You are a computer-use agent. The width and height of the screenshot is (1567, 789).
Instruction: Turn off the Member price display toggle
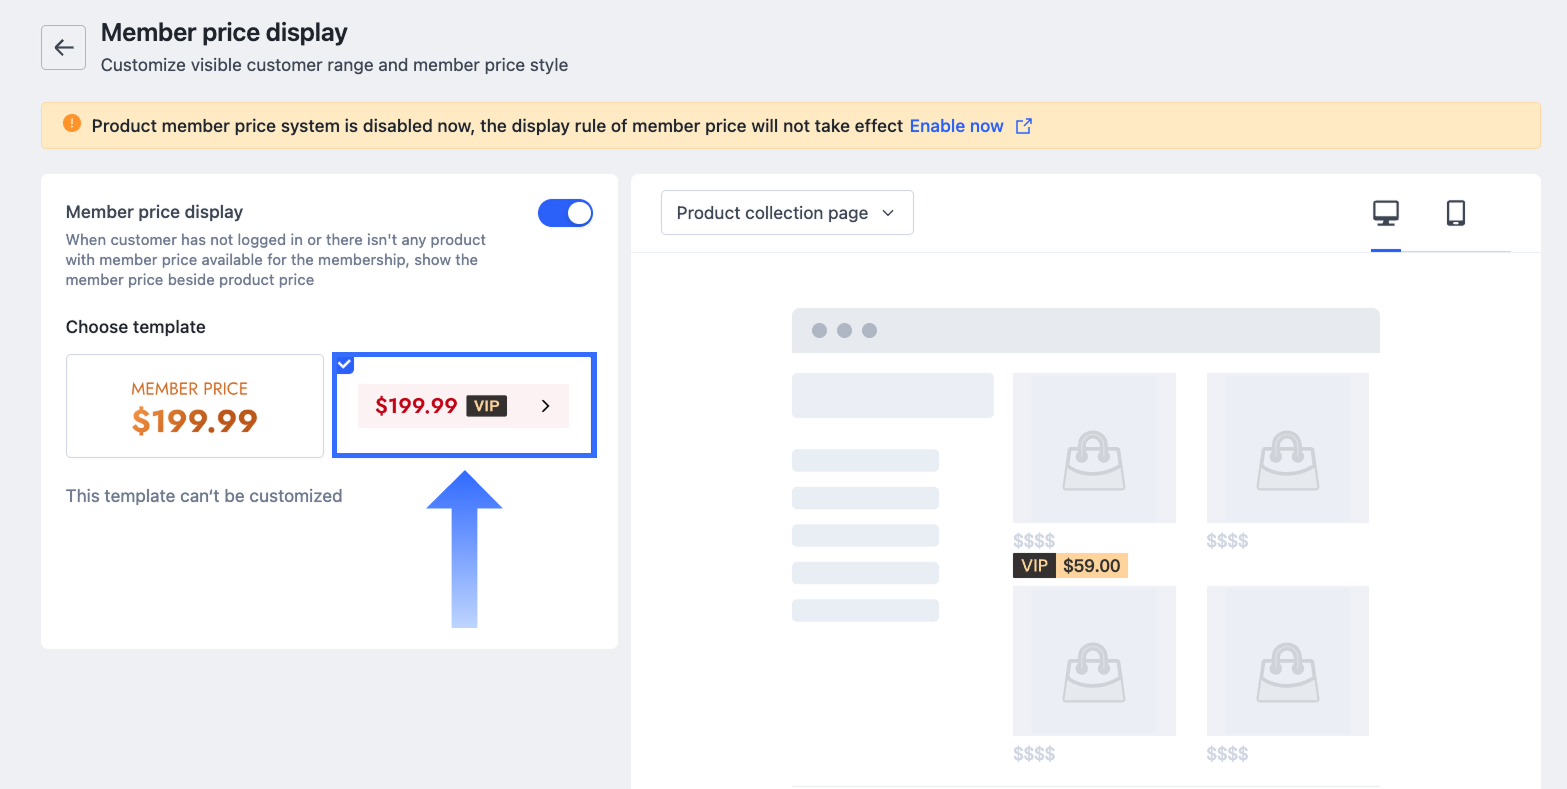(x=566, y=213)
